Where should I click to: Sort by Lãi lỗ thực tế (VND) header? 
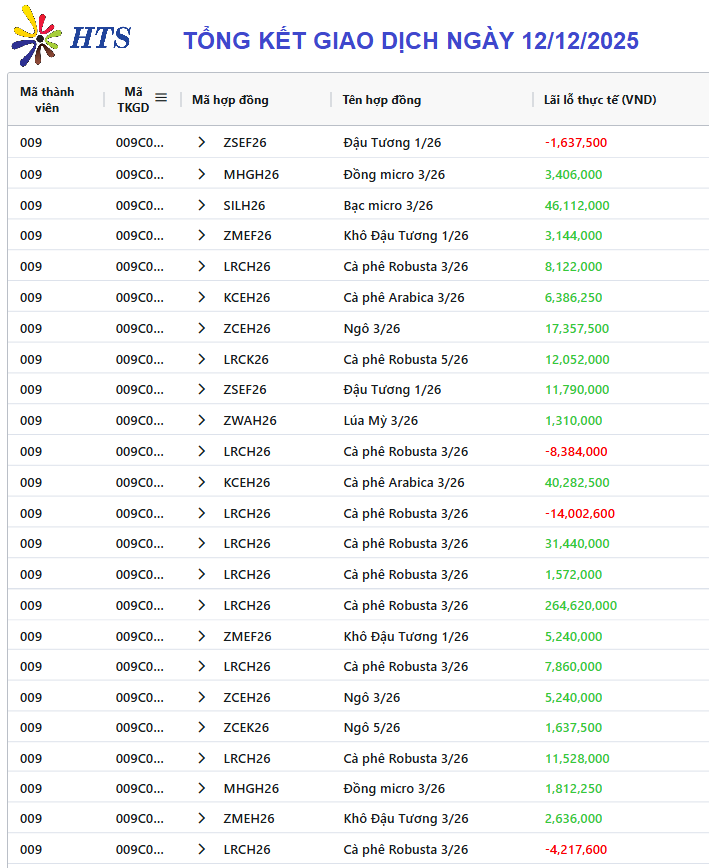point(600,100)
